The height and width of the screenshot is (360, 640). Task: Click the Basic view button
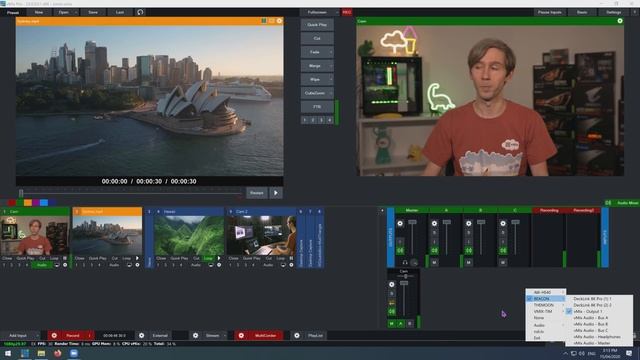582,12
